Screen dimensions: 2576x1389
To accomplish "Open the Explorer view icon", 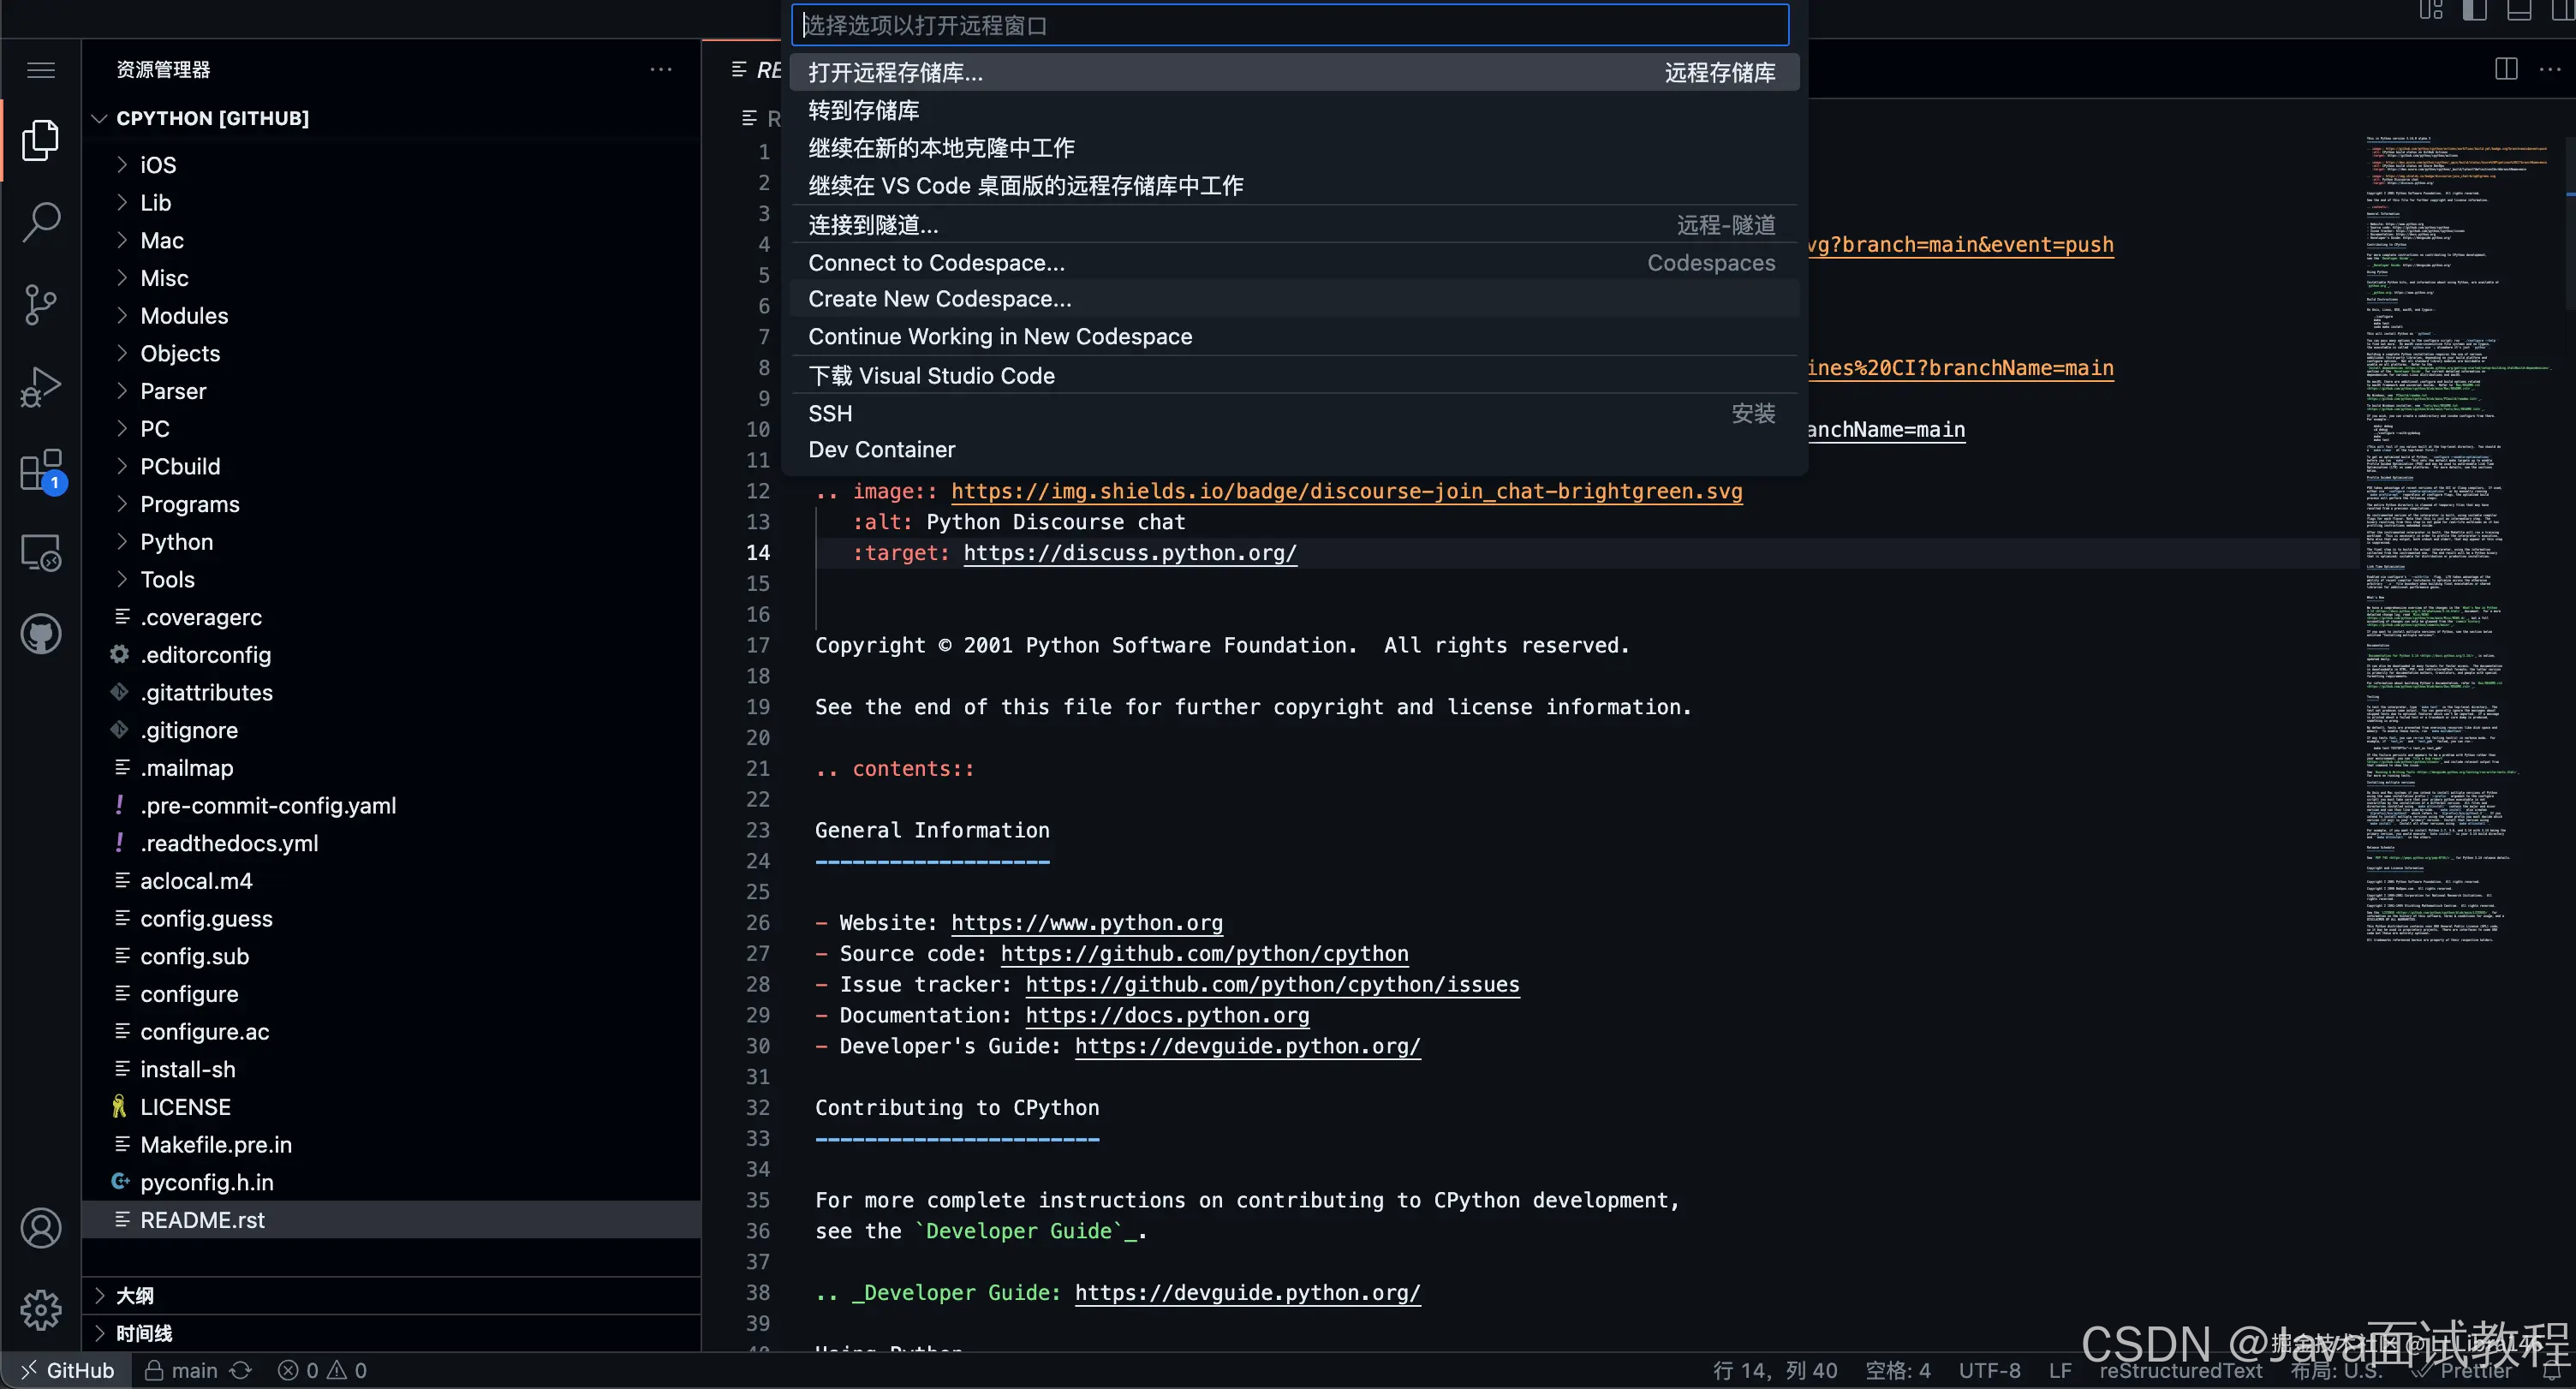I will coord(41,140).
